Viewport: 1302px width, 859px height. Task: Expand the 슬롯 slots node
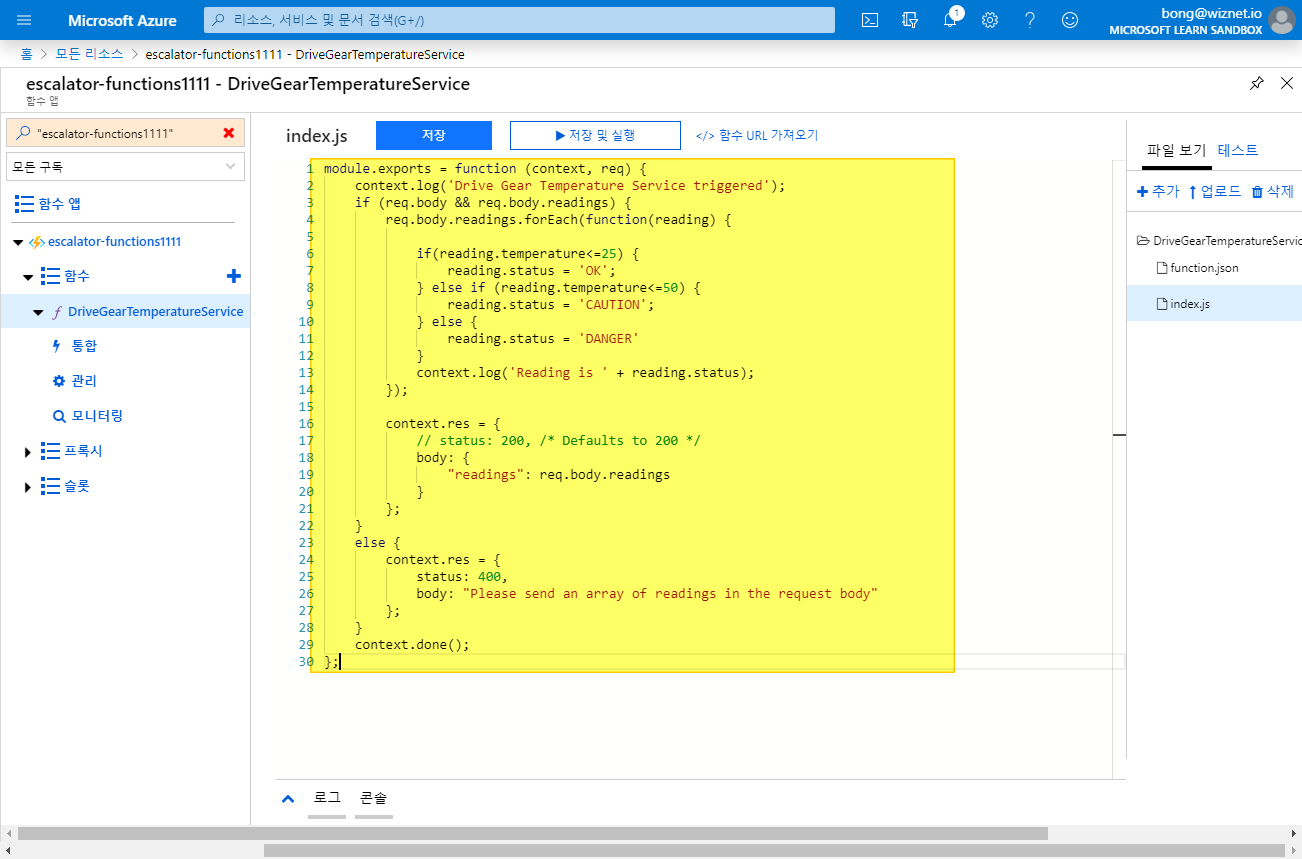(x=28, y=487)
